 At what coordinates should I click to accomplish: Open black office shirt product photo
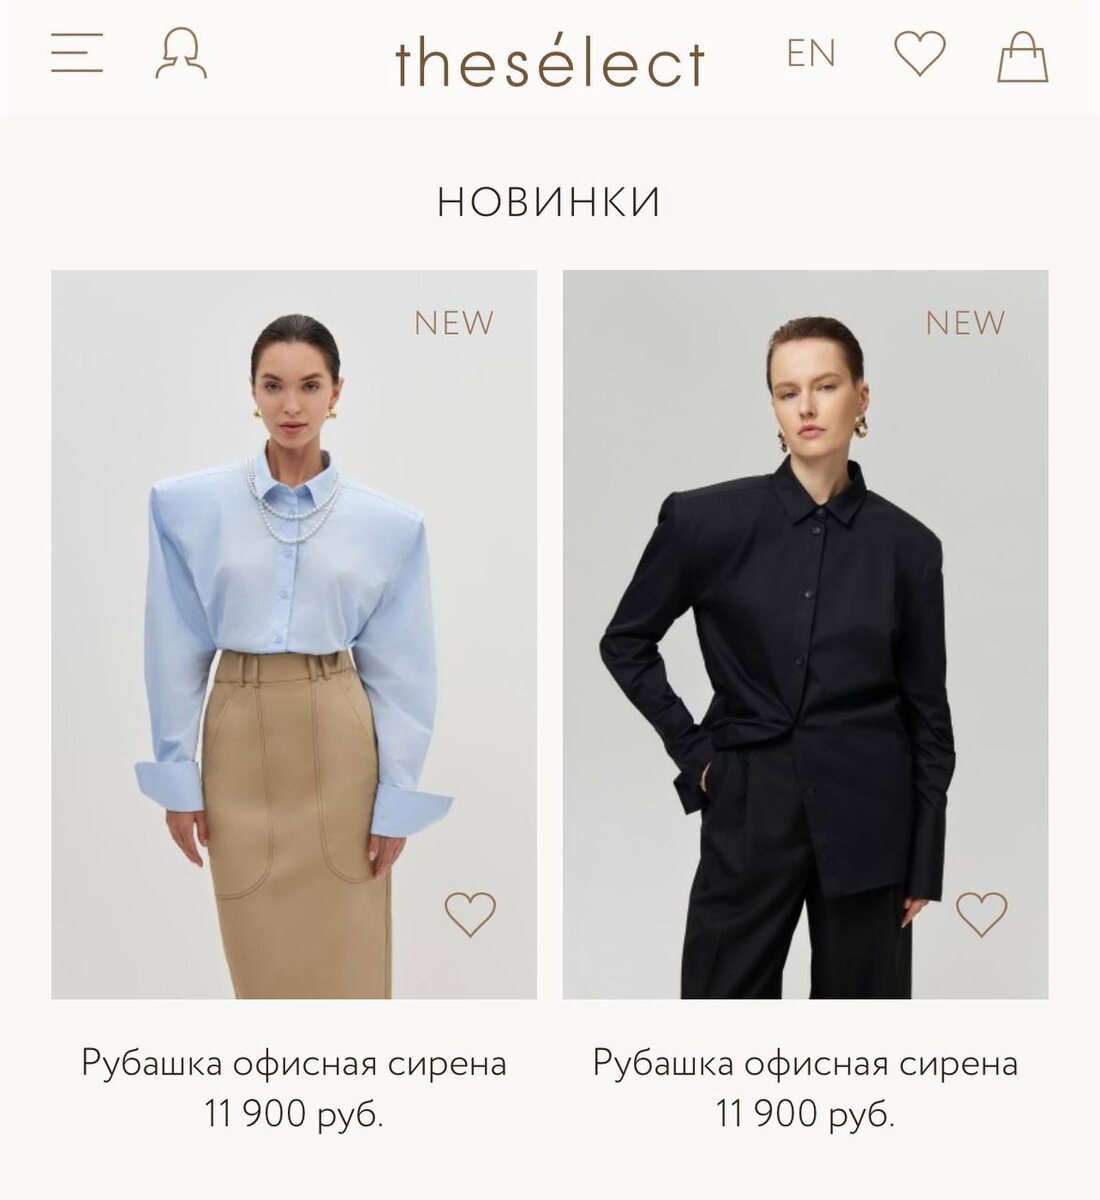tap(805, 634)
